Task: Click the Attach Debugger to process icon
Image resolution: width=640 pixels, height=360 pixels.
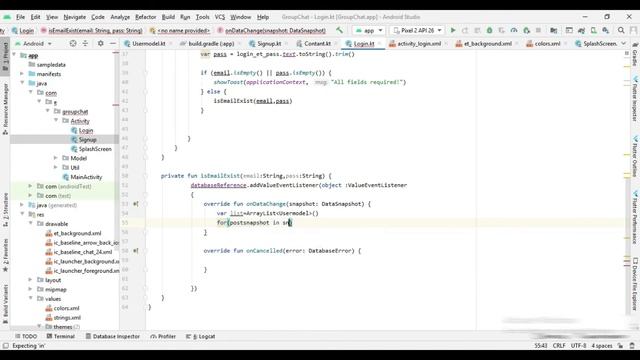Action: 527,30
